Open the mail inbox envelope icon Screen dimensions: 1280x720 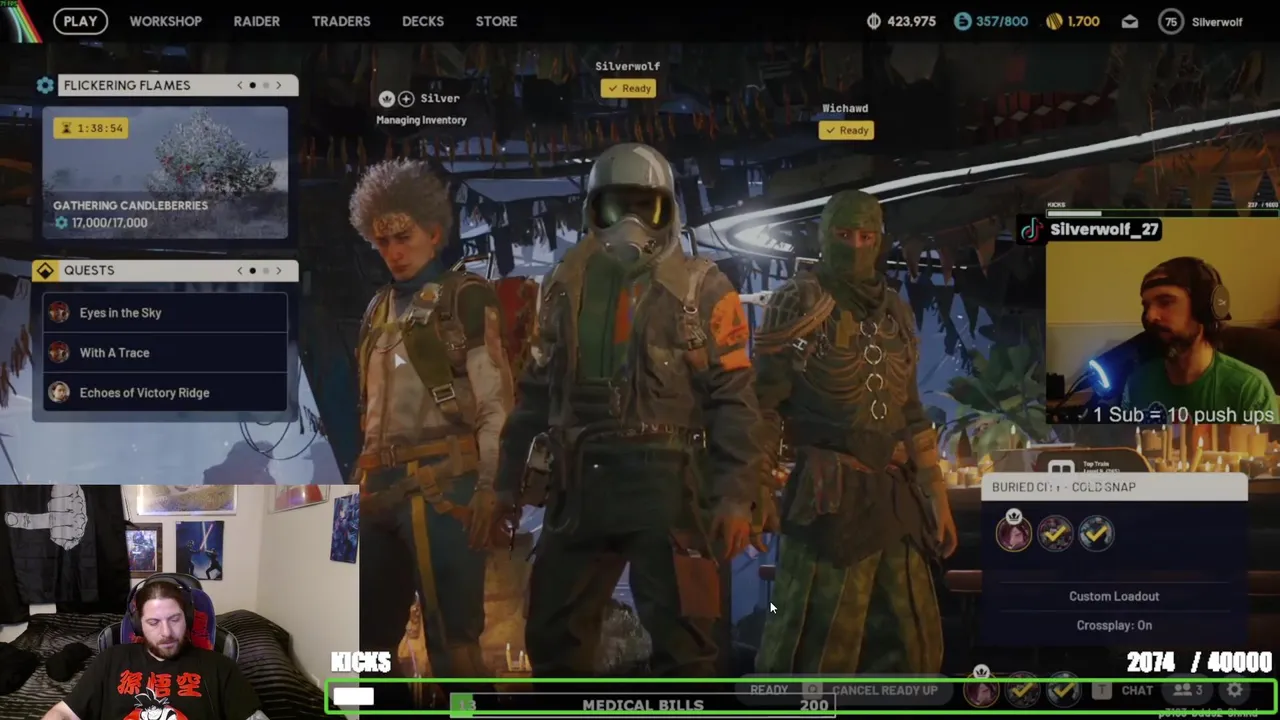pos(1130,21)
